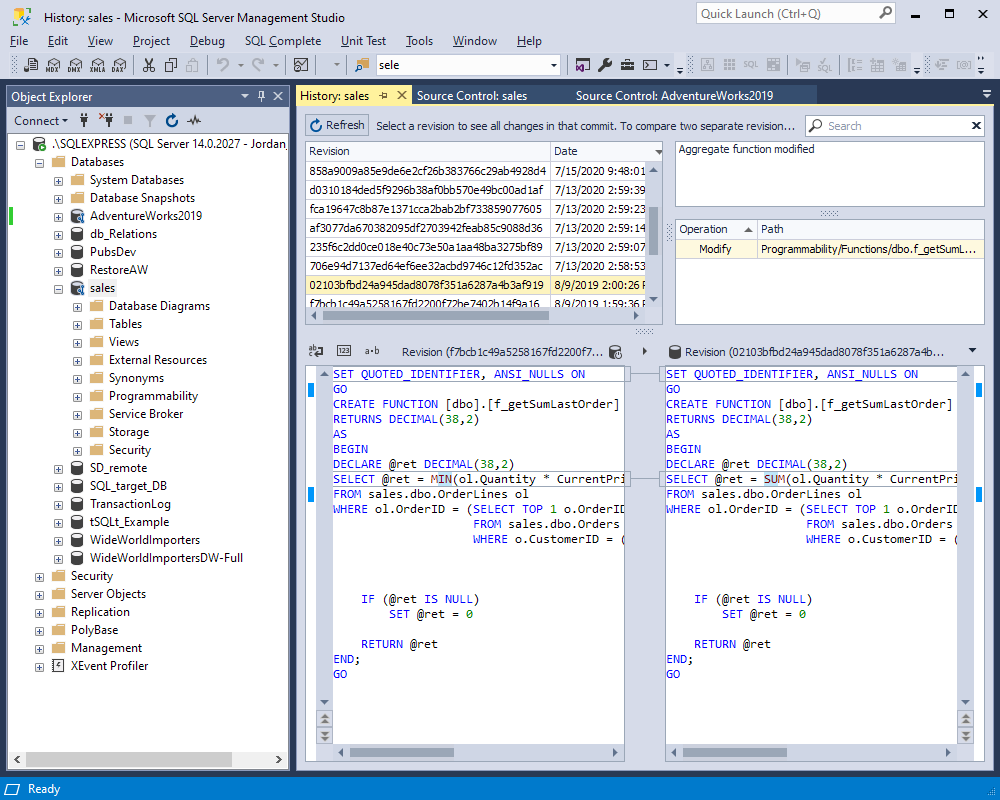Toggle the whitespace-ignore 'ab' compare option

click(x=316, y=351)
